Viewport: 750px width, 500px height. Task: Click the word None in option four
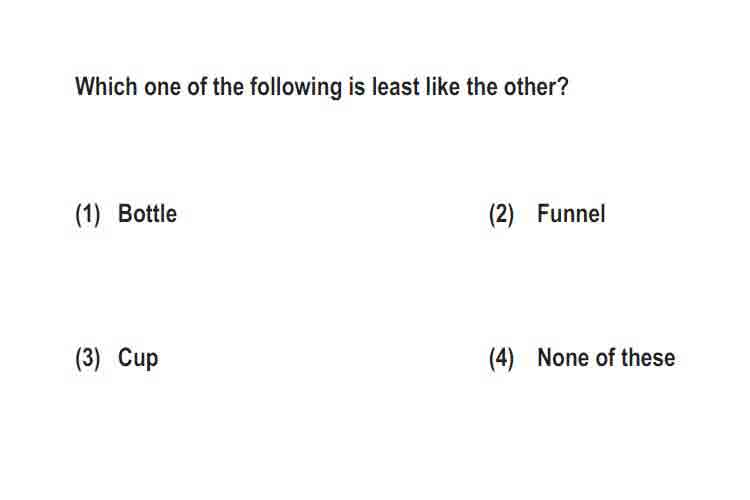[x=563, y=358]
